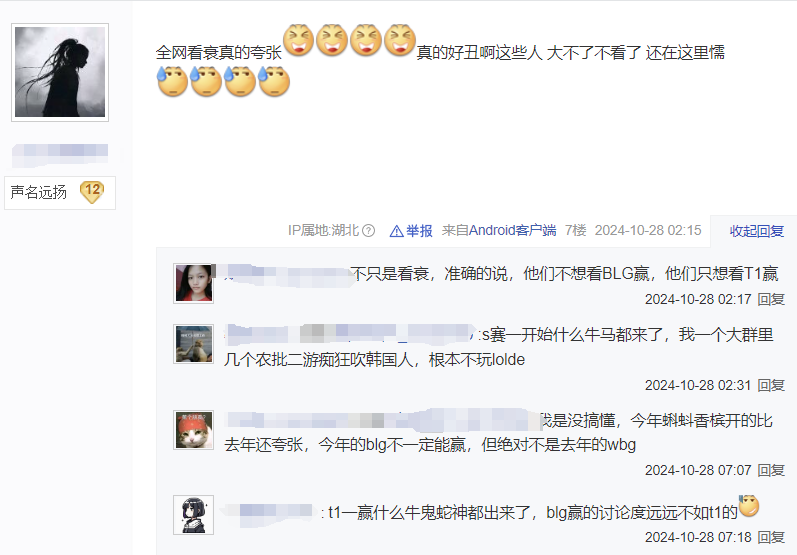797x555 pixels.
Task: Click 回复 on the 02:31 comment
Action: pyautogui.click(x=771, y=385)
